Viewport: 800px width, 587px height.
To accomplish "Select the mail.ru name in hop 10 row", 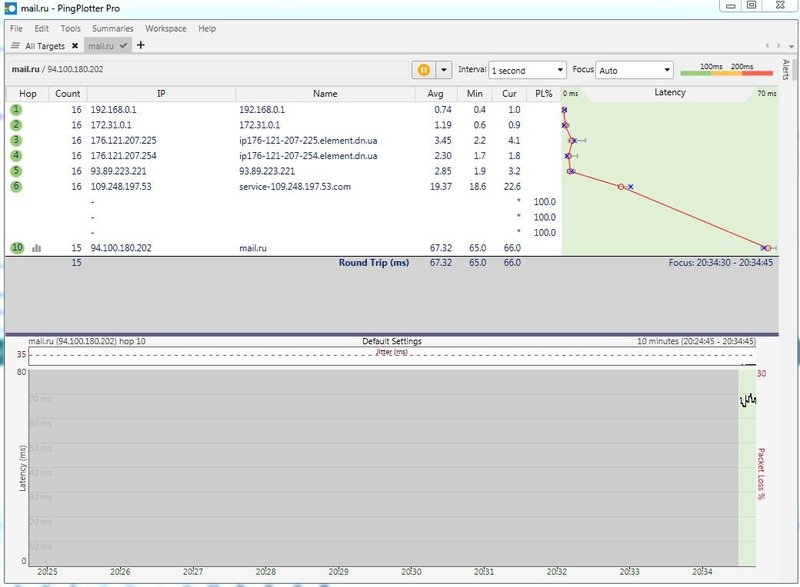I will tap(253, 248).
